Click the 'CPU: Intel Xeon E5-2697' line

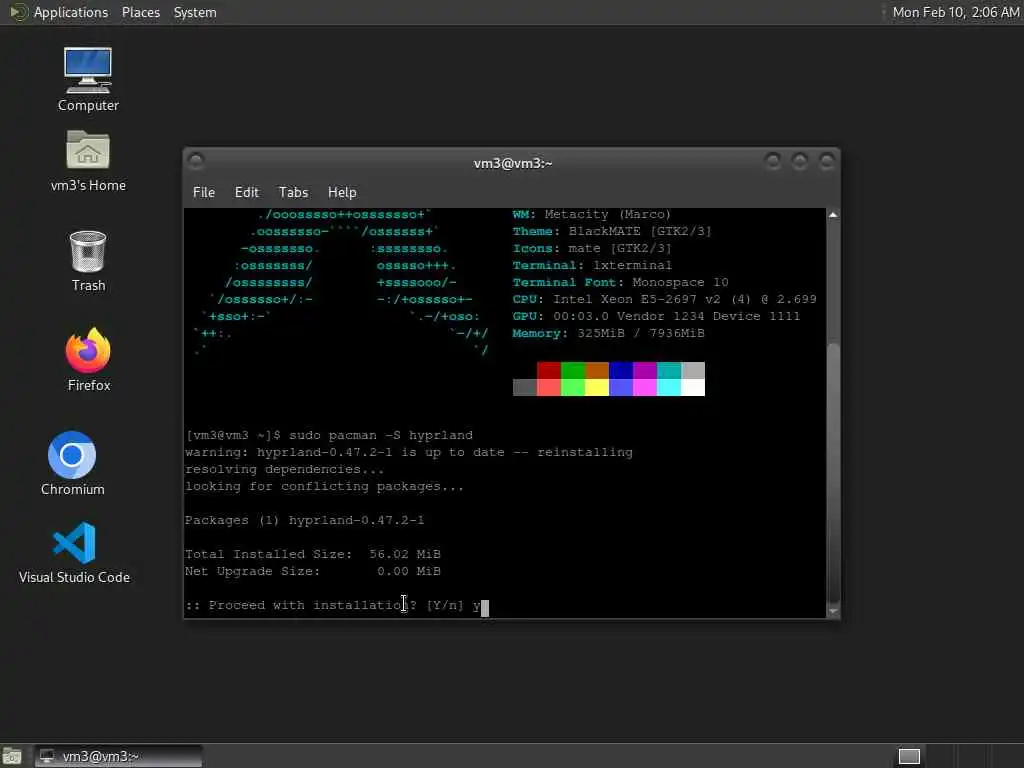pyautogui.click(x=665, y=300)
